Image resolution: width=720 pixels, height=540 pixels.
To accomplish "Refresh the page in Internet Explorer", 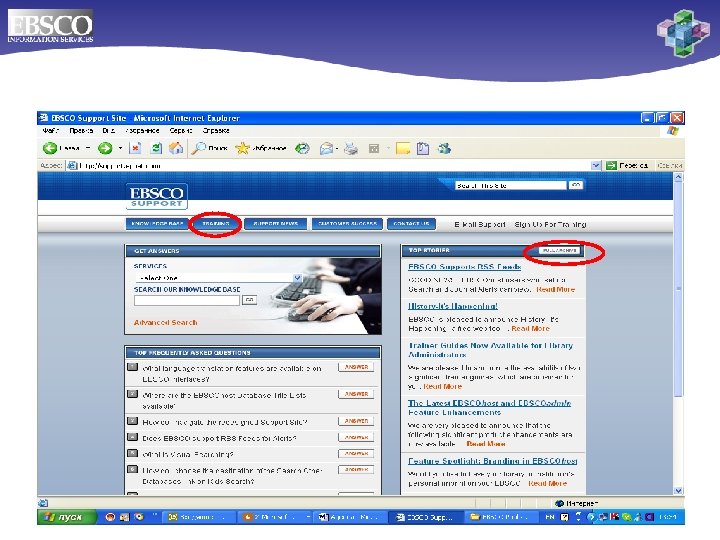I will (156, 148).
